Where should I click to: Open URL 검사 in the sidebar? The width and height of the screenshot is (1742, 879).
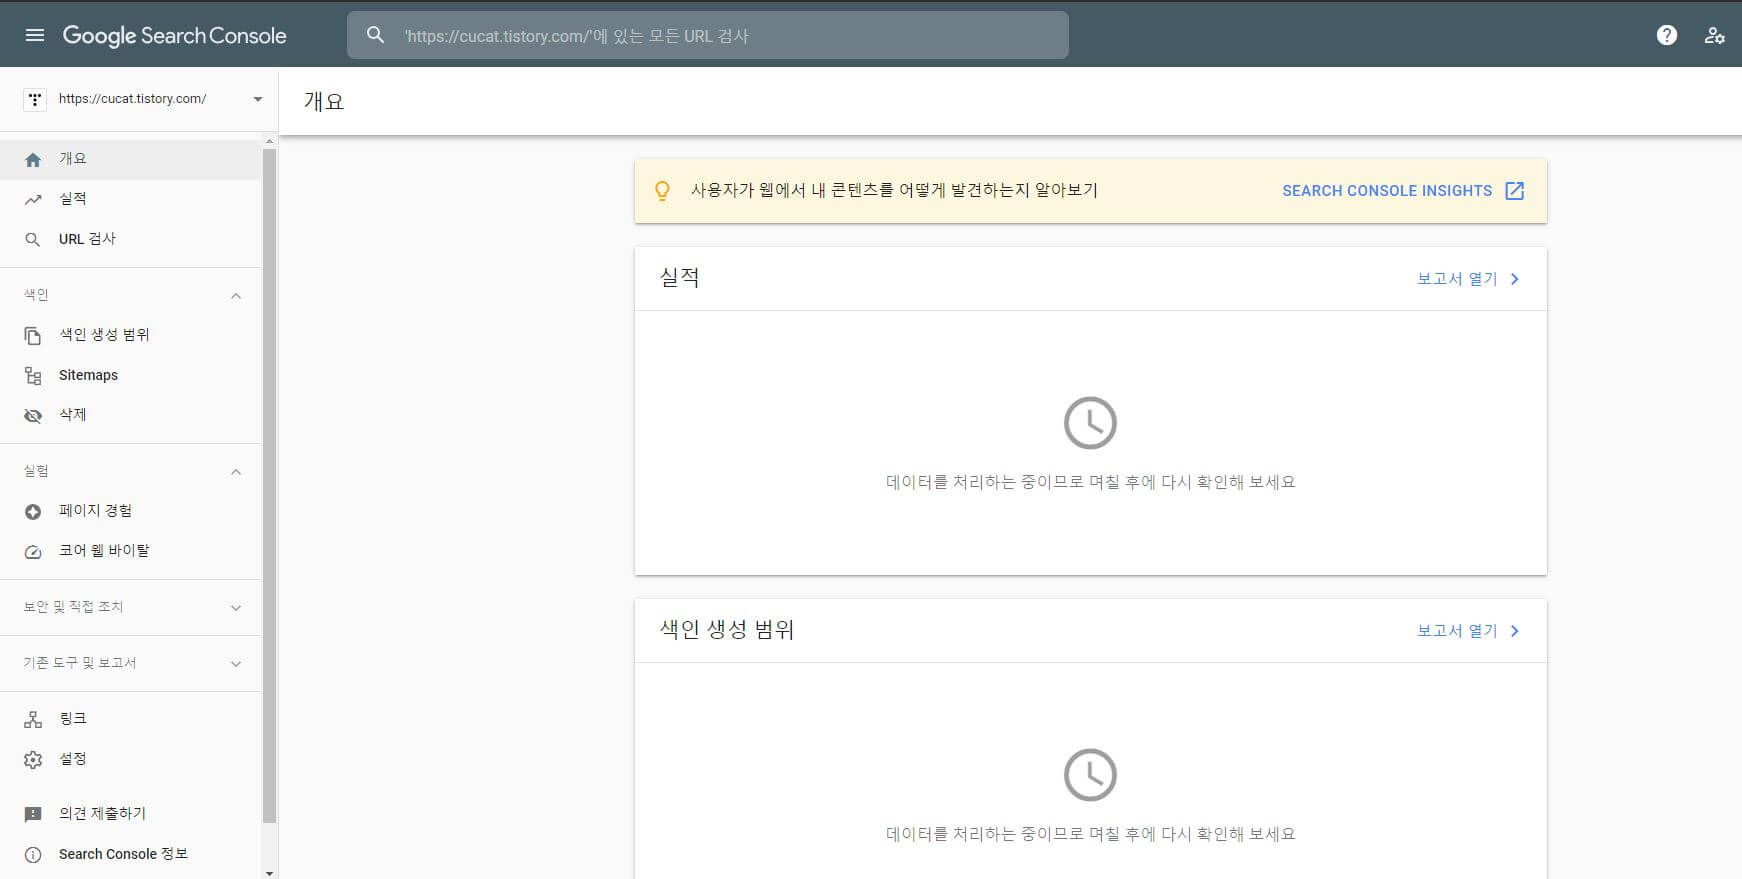(130, 240)
